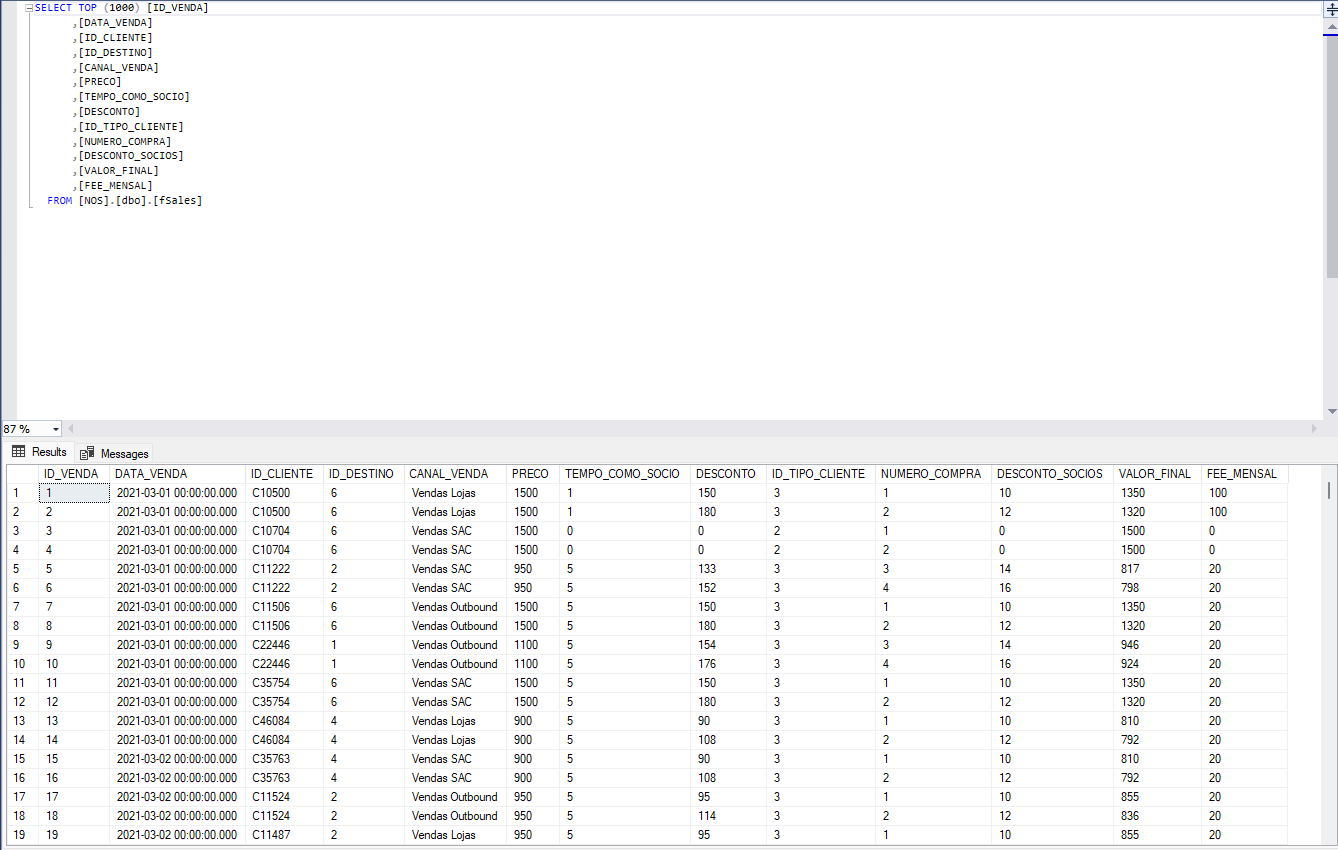Image resolution: width=1338 pixels, height=850 pixels.
Task: Select the DESCONTO_SOCIOS column header
Action: [x=1053, y=474]
